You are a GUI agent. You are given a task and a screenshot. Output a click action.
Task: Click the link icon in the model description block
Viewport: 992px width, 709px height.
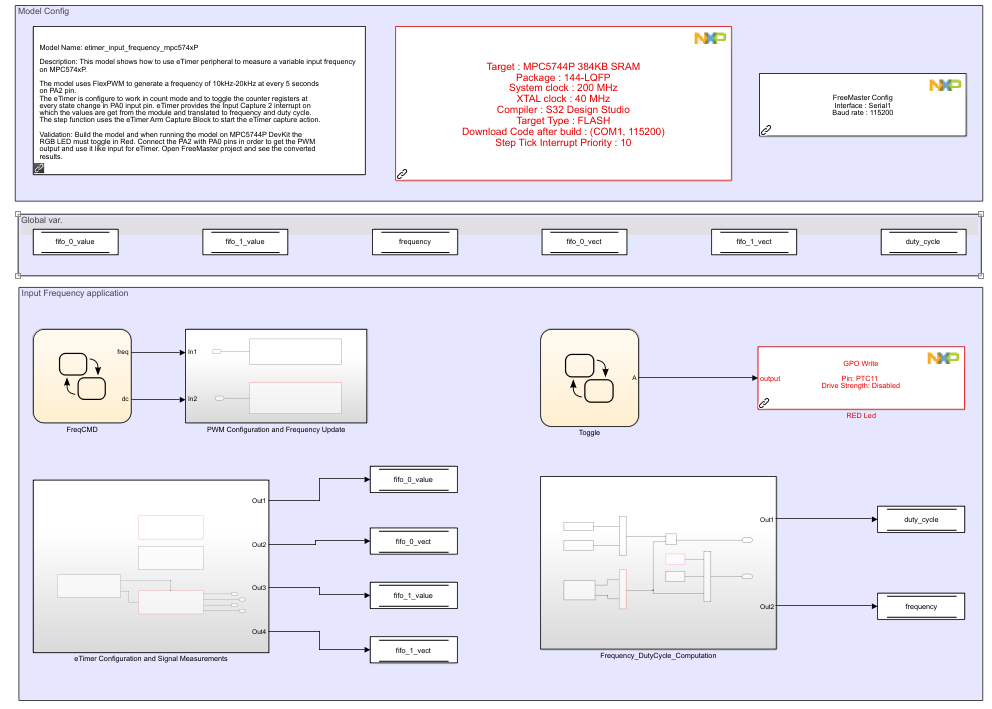point(39,168)
